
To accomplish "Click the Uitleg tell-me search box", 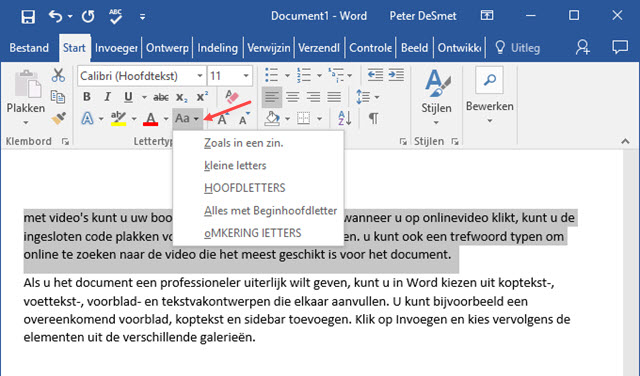I will [x=517, y=48].
